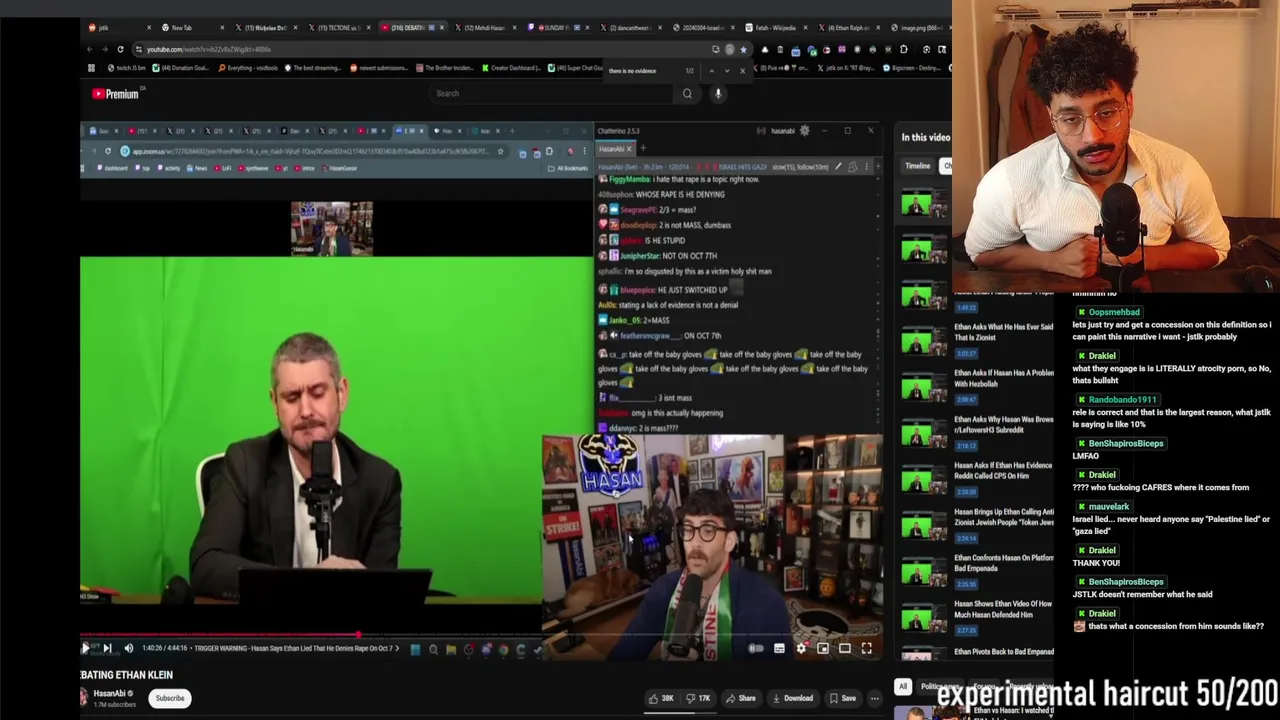Mute the video volume icon
The width and height of the screenshot is (1280, 720).
tap(128, 648)
